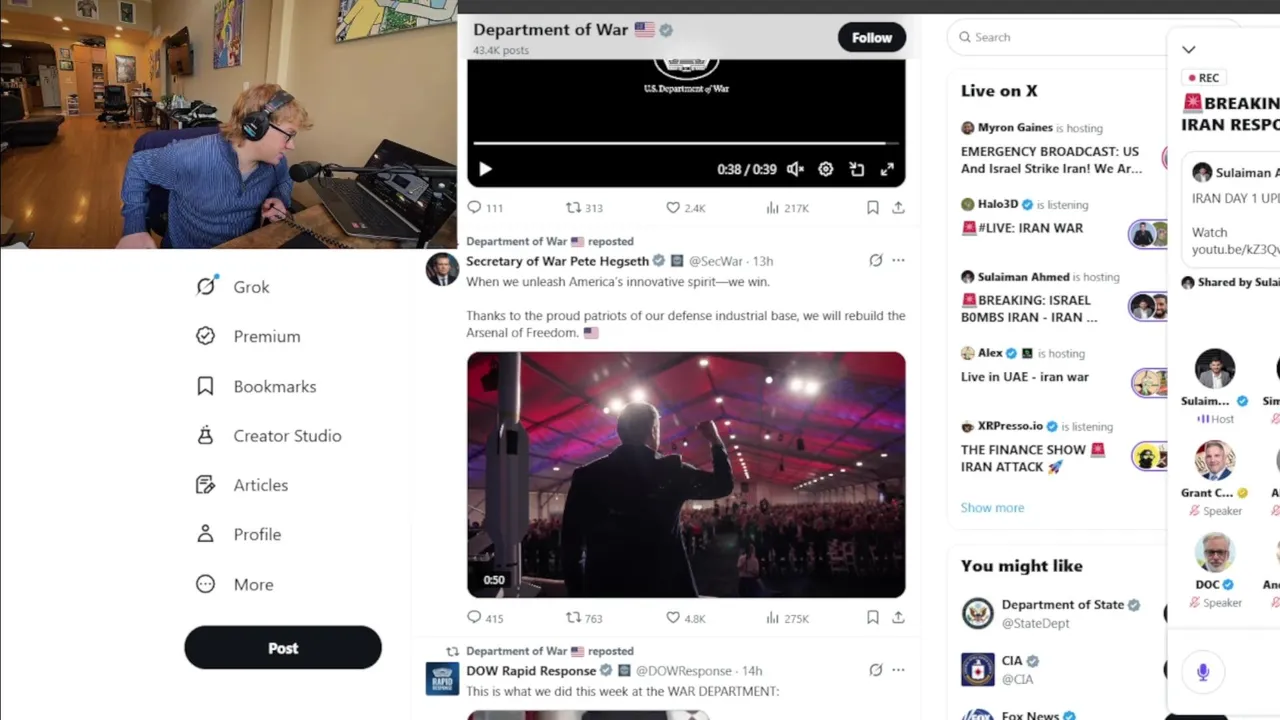The width and height of the screenshot is (1280, 720).
Task: Play the Department of War video
Action: point(485,169)
